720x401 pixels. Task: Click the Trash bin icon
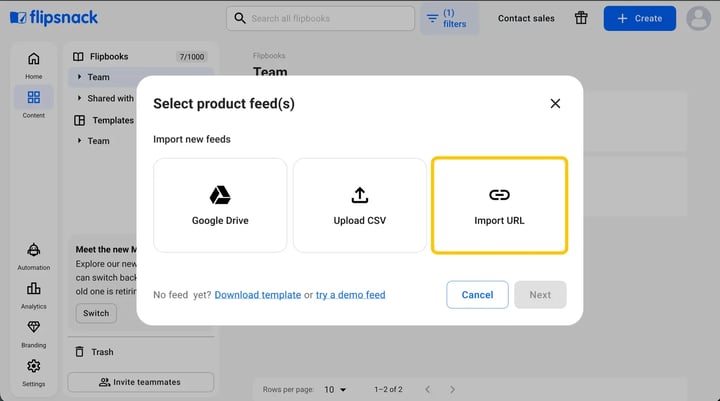point(79,352)
